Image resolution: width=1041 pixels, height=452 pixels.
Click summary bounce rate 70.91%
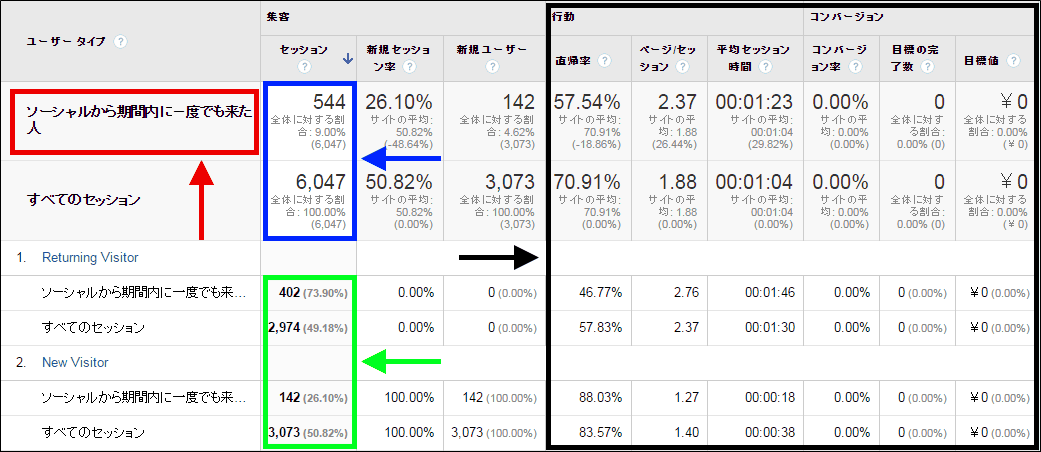[x=587, y=181]
